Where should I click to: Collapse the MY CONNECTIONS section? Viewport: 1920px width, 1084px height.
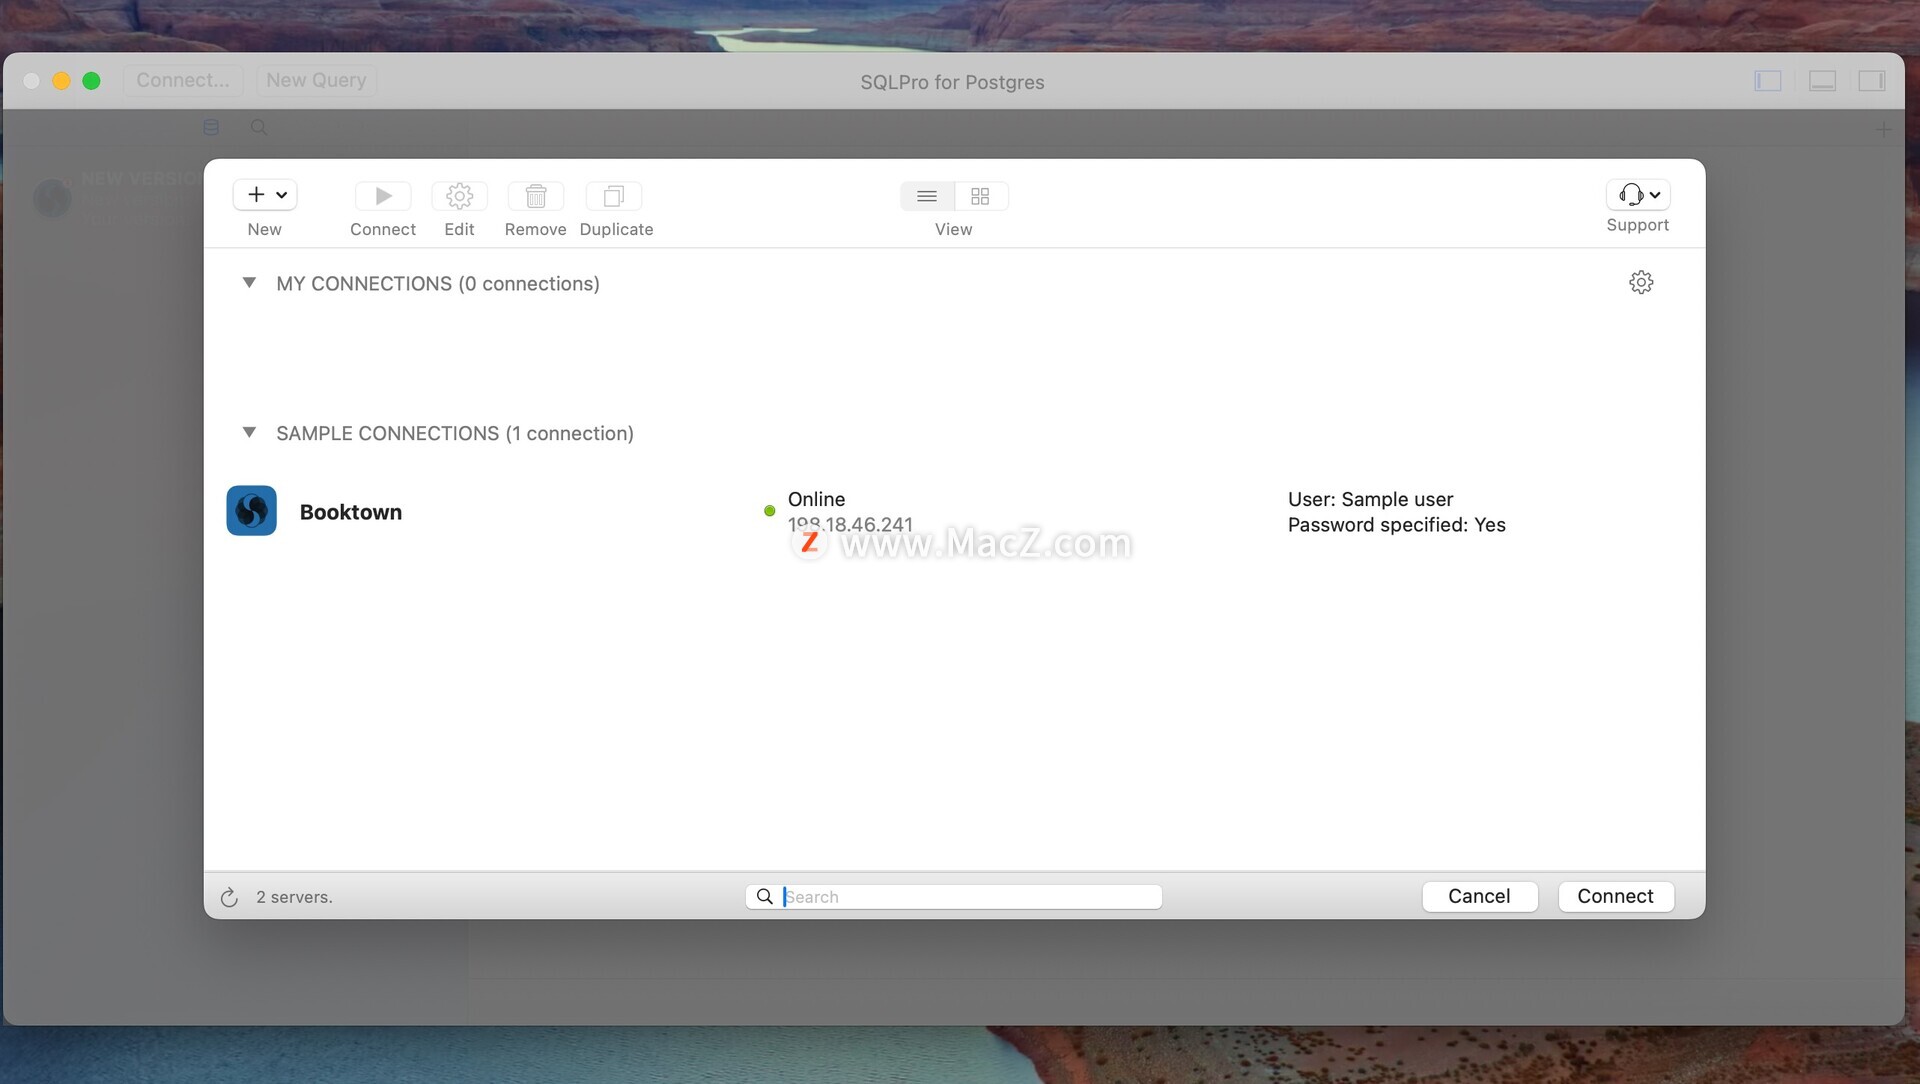coord(249,283)
